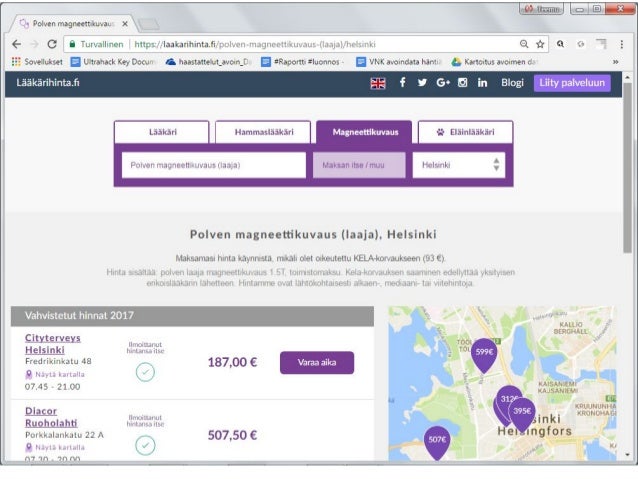Click the verified checkmark icon for Diacor Ruoholahti
Viewport: 638px width, 479px height.
(x=145, y=445)
